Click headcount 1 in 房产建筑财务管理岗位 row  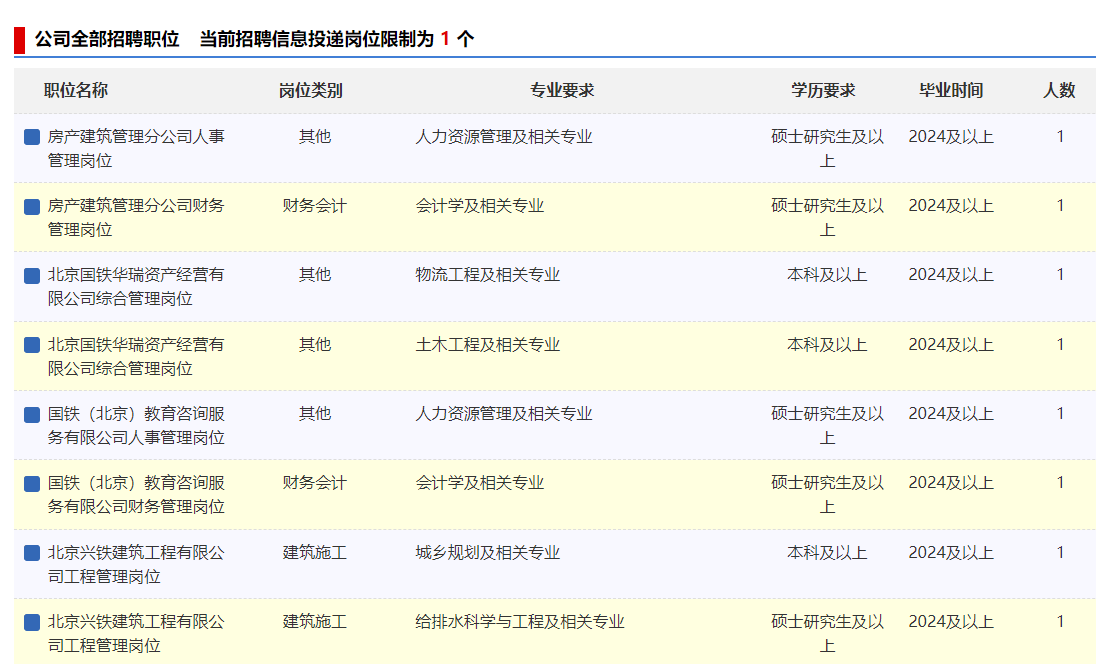tap(1060, 206)
